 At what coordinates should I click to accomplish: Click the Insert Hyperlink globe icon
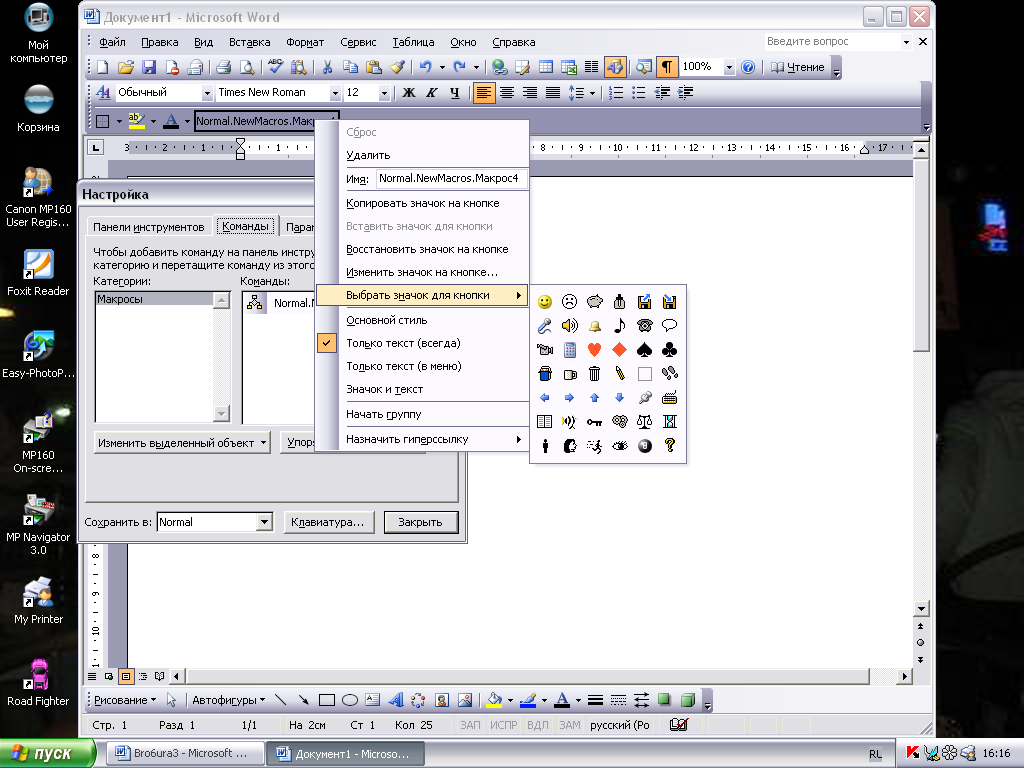click(500, 67)
